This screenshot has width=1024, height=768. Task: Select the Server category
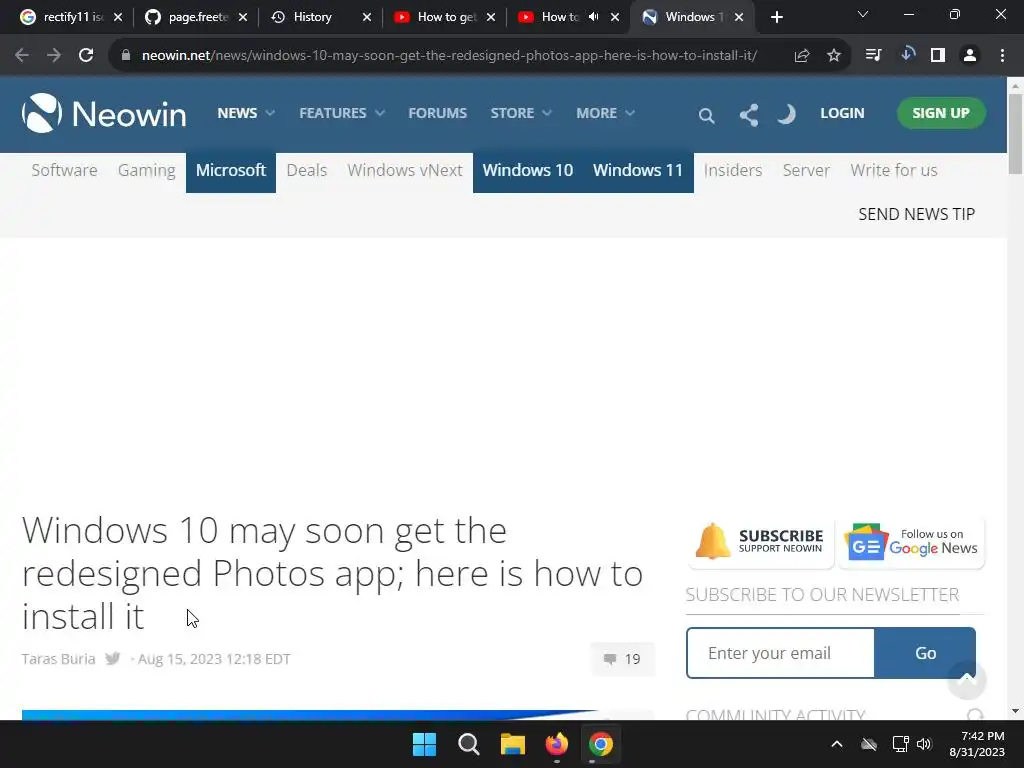tap(806, 170)
